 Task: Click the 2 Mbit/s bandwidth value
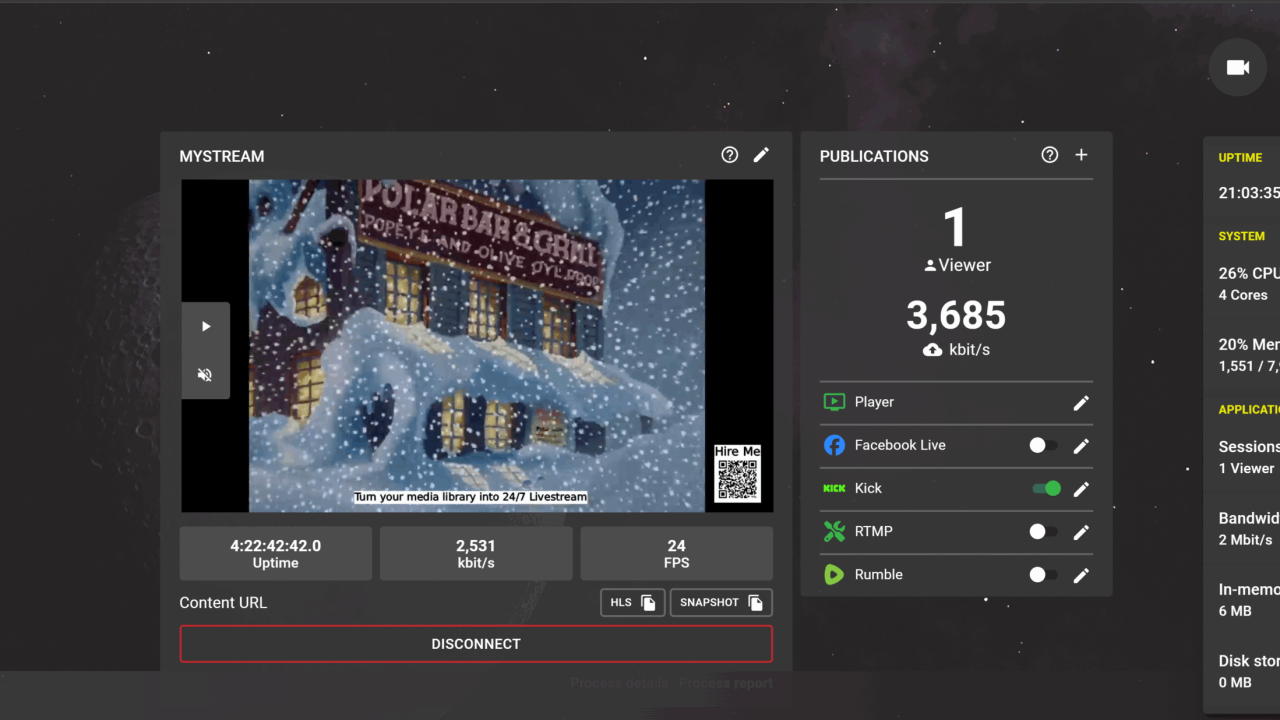point(1246,540)
